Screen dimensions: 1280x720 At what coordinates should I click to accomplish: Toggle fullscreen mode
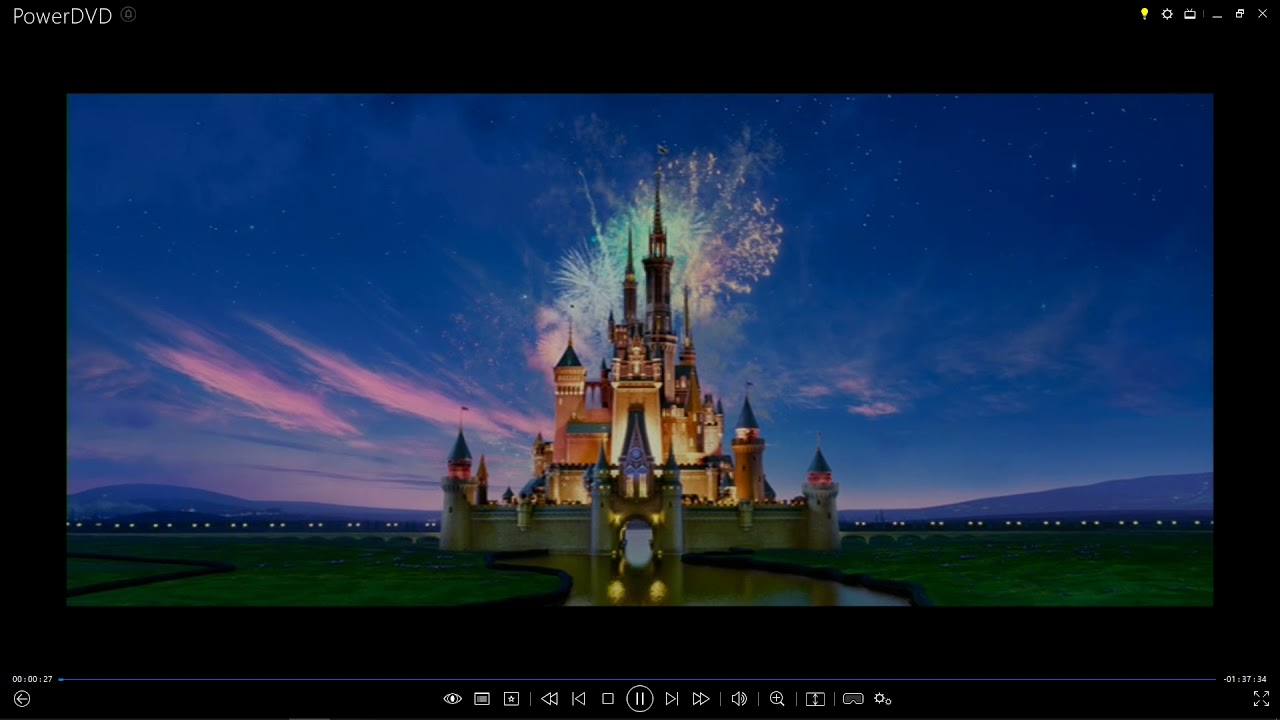[1261, 699]
